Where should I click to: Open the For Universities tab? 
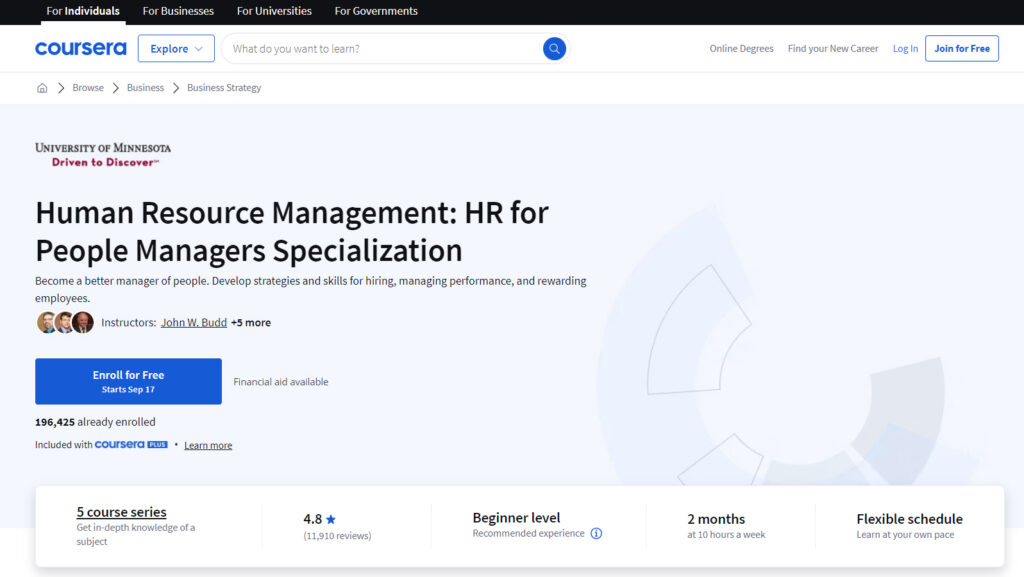[274, 11]
